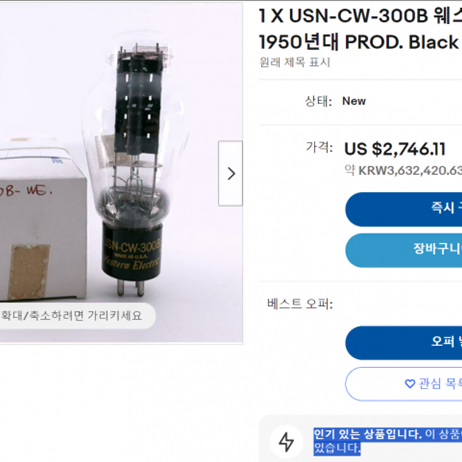Click the New condition value
462x462 pixels.
354,101
